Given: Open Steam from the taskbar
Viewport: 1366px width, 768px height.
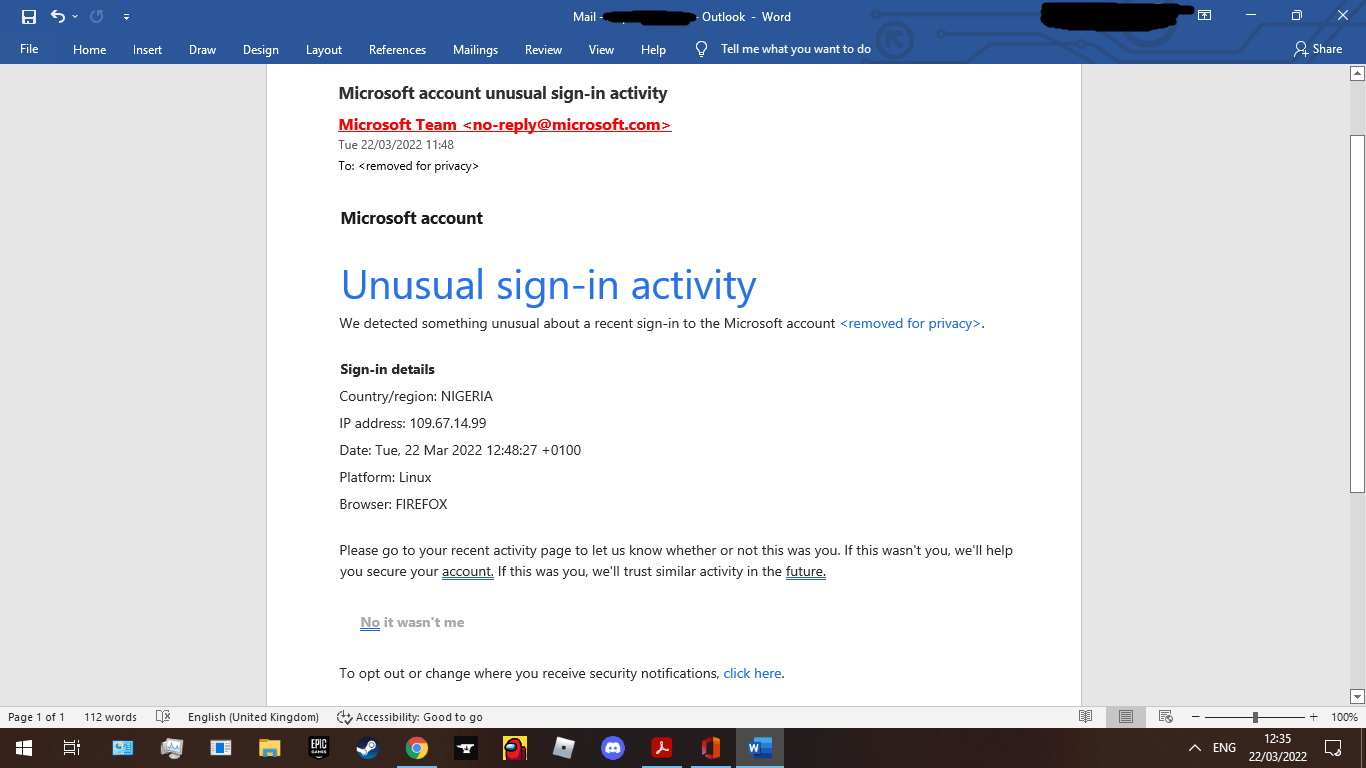Looking at the screenshot, I should coord(368,748).
